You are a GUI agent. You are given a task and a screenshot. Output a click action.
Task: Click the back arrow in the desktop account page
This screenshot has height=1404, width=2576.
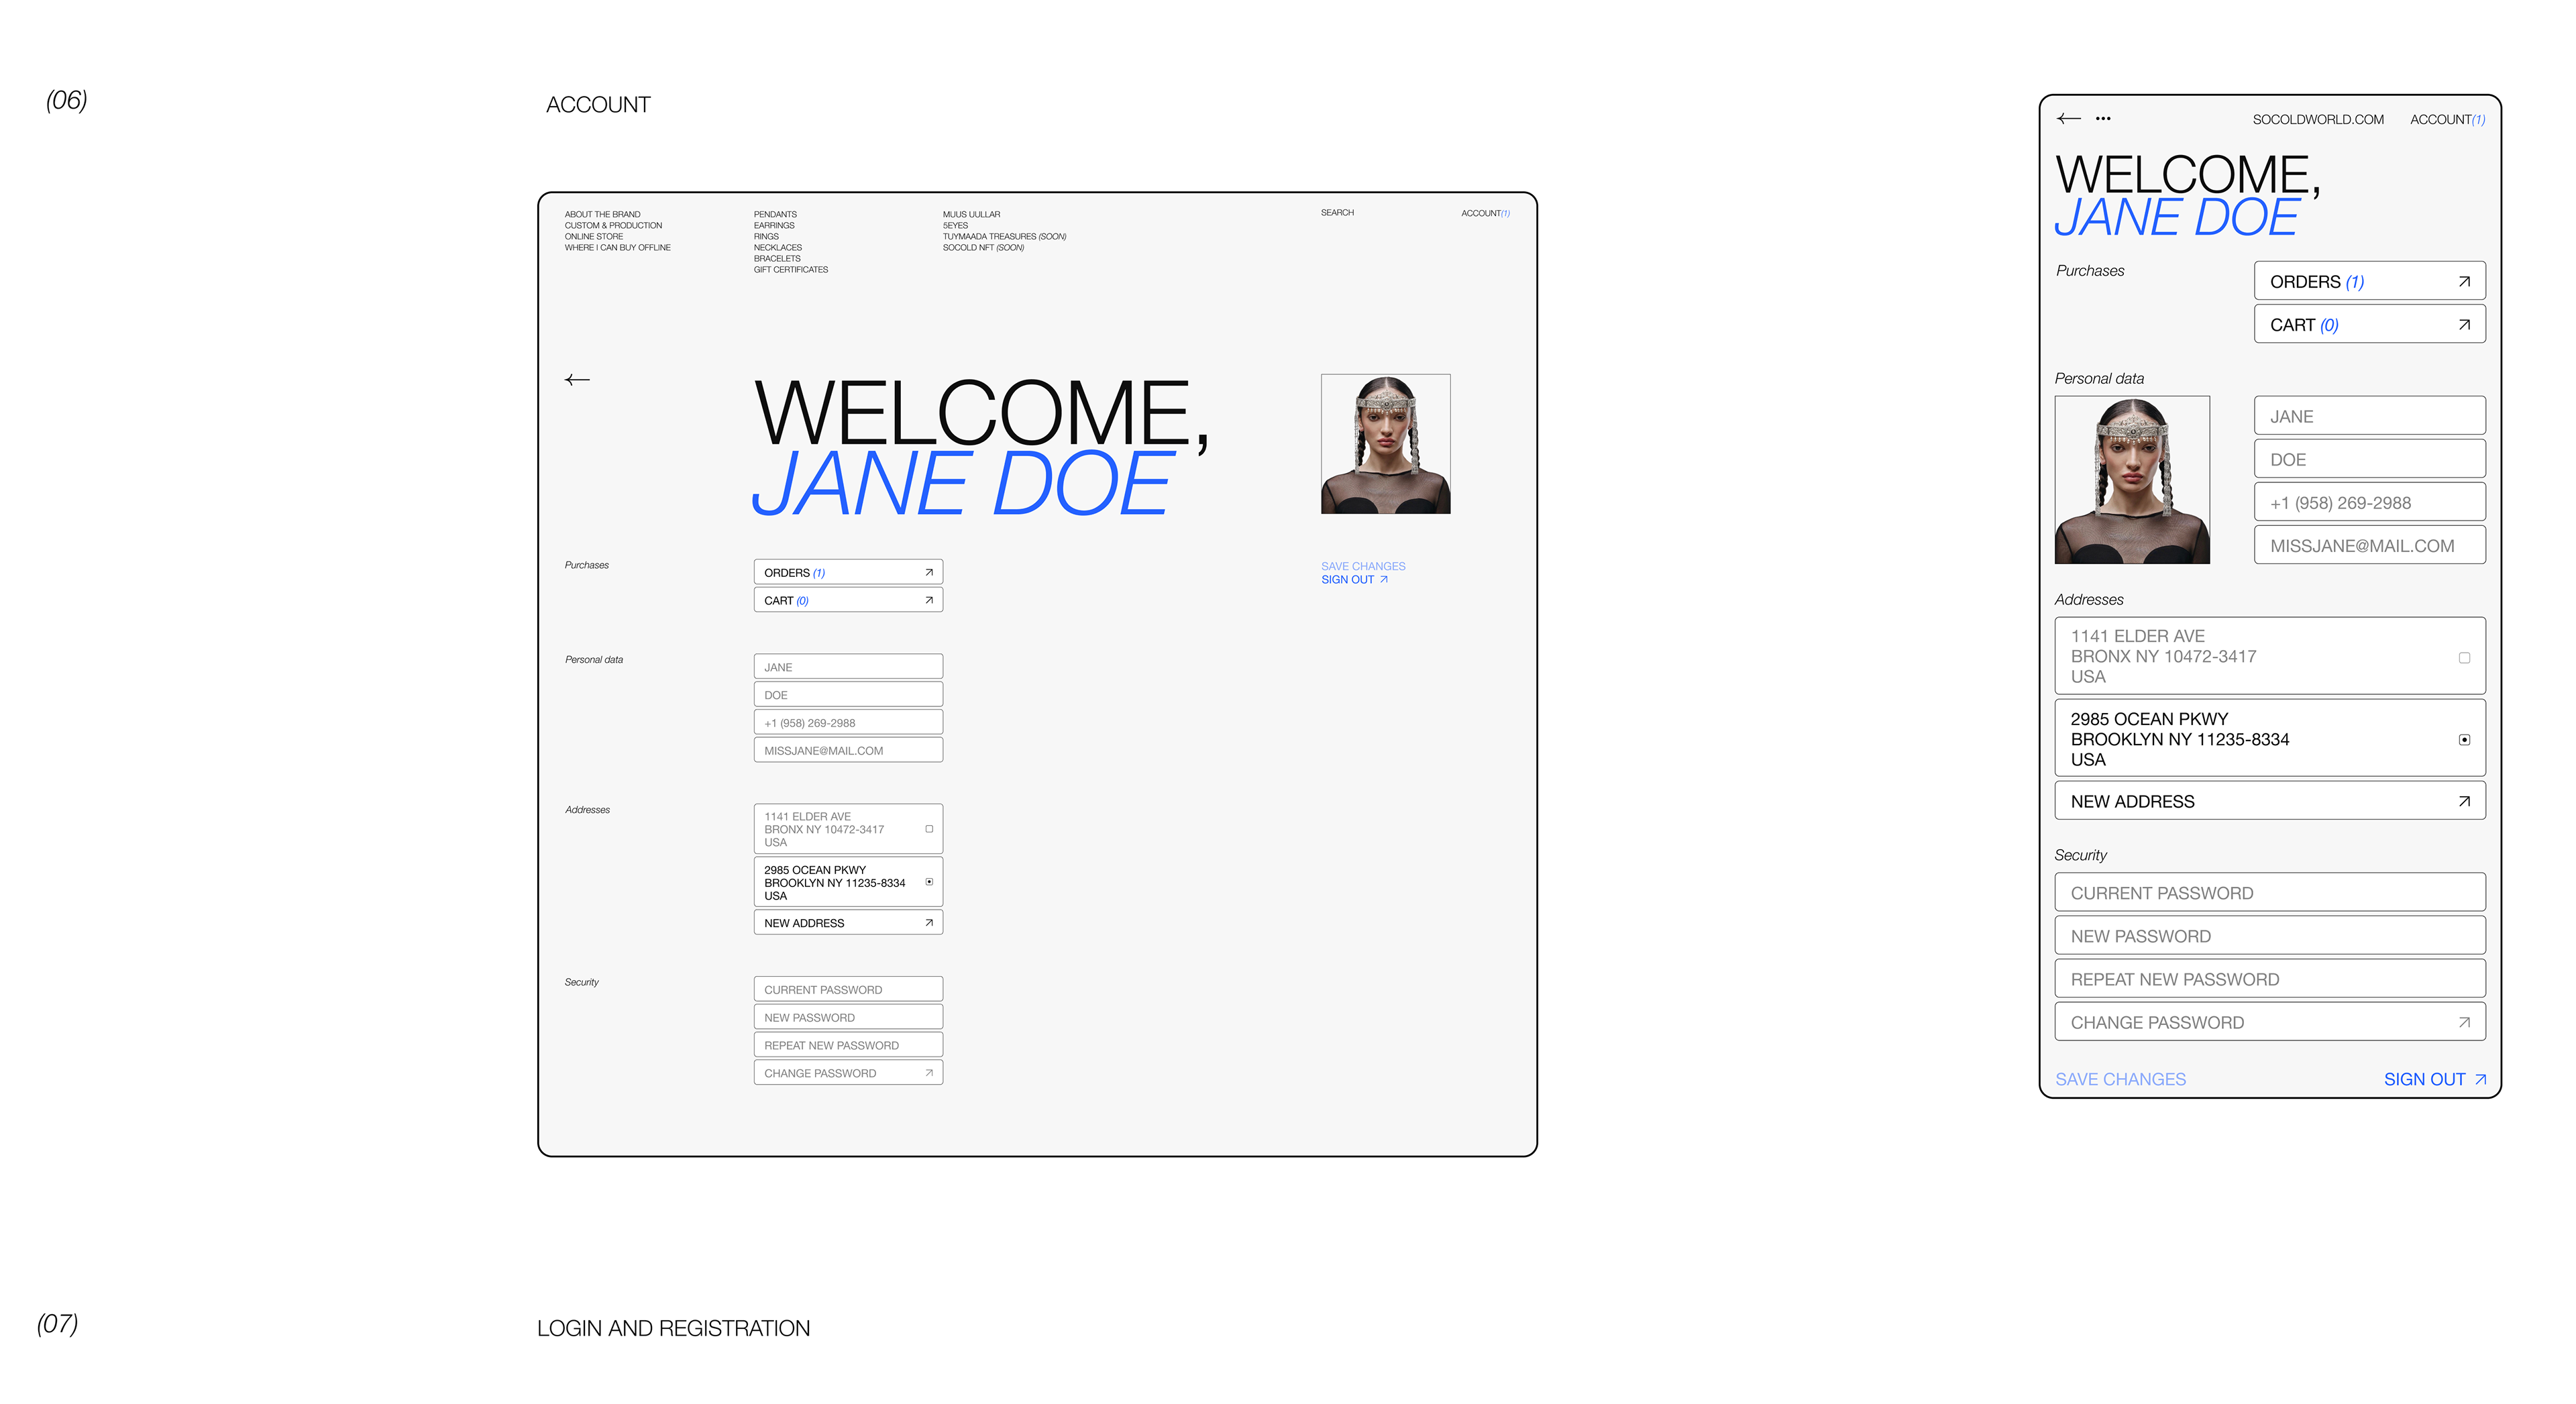[x=577, y=380]
